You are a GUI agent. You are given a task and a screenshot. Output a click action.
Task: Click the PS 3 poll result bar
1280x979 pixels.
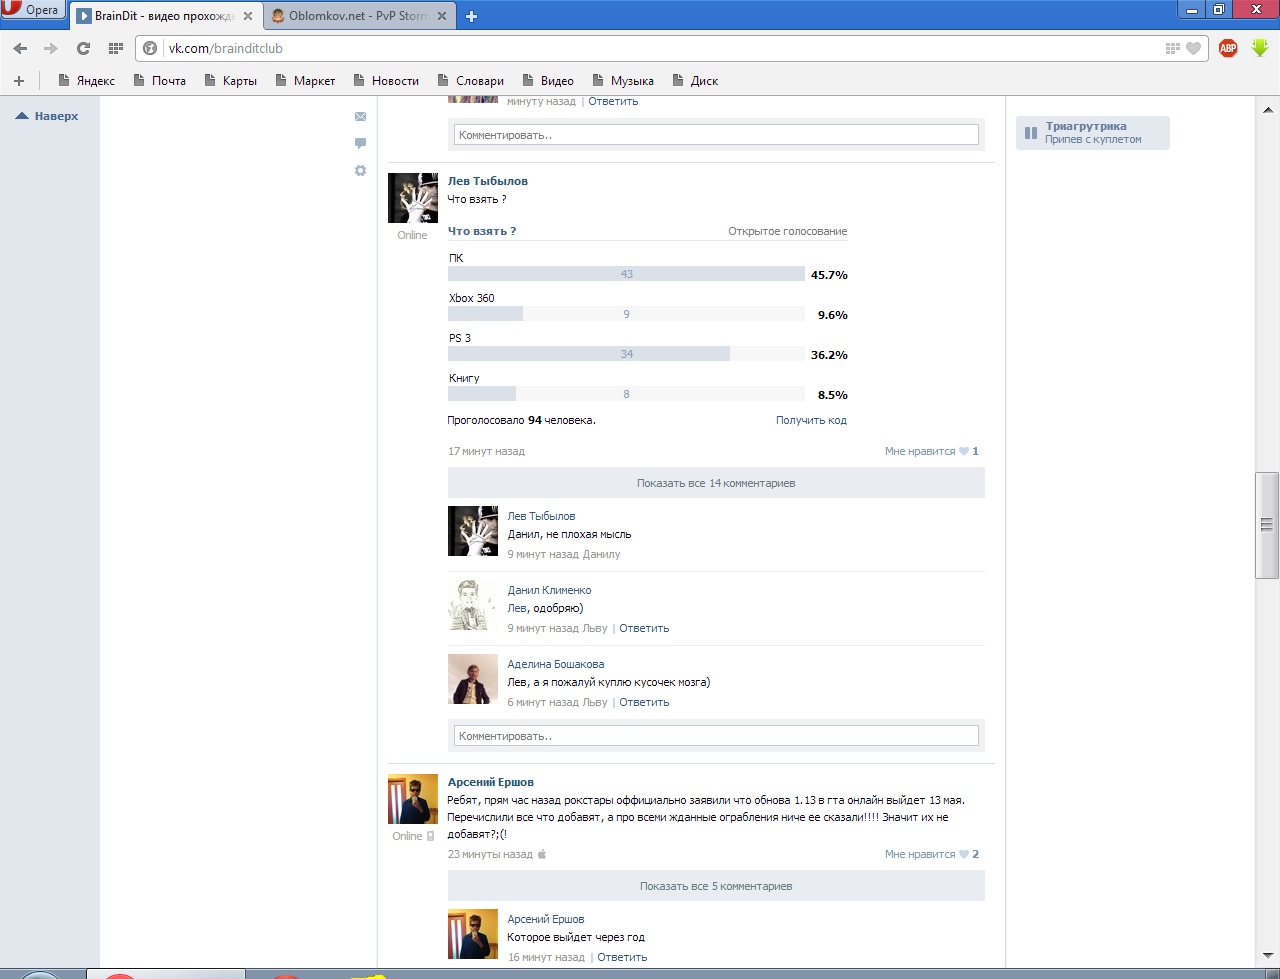click(626, 354)
